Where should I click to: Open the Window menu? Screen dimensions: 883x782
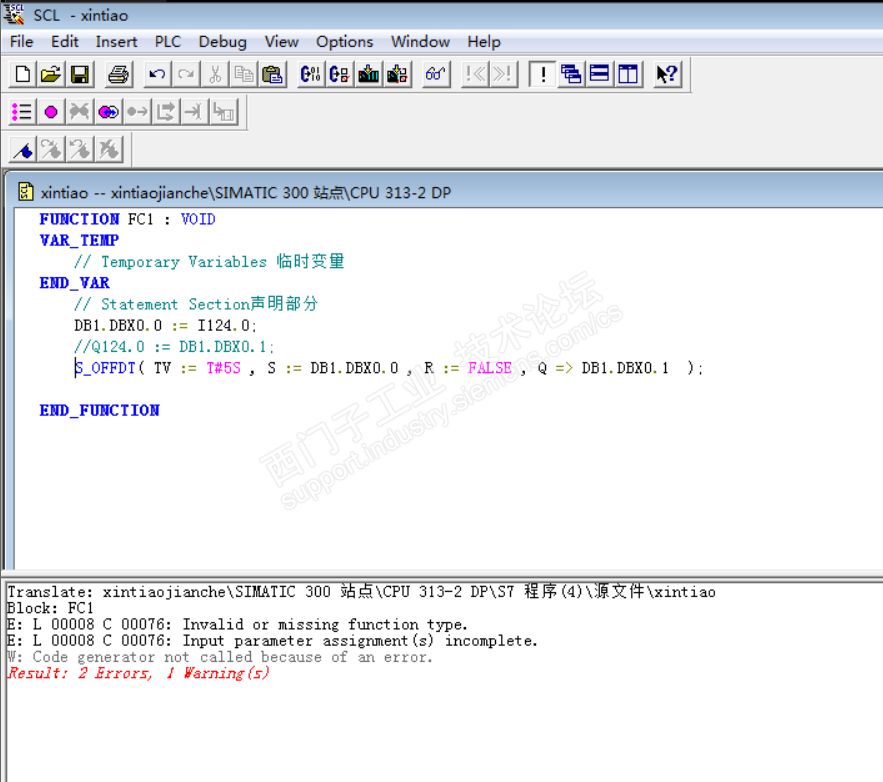point(420,42)
